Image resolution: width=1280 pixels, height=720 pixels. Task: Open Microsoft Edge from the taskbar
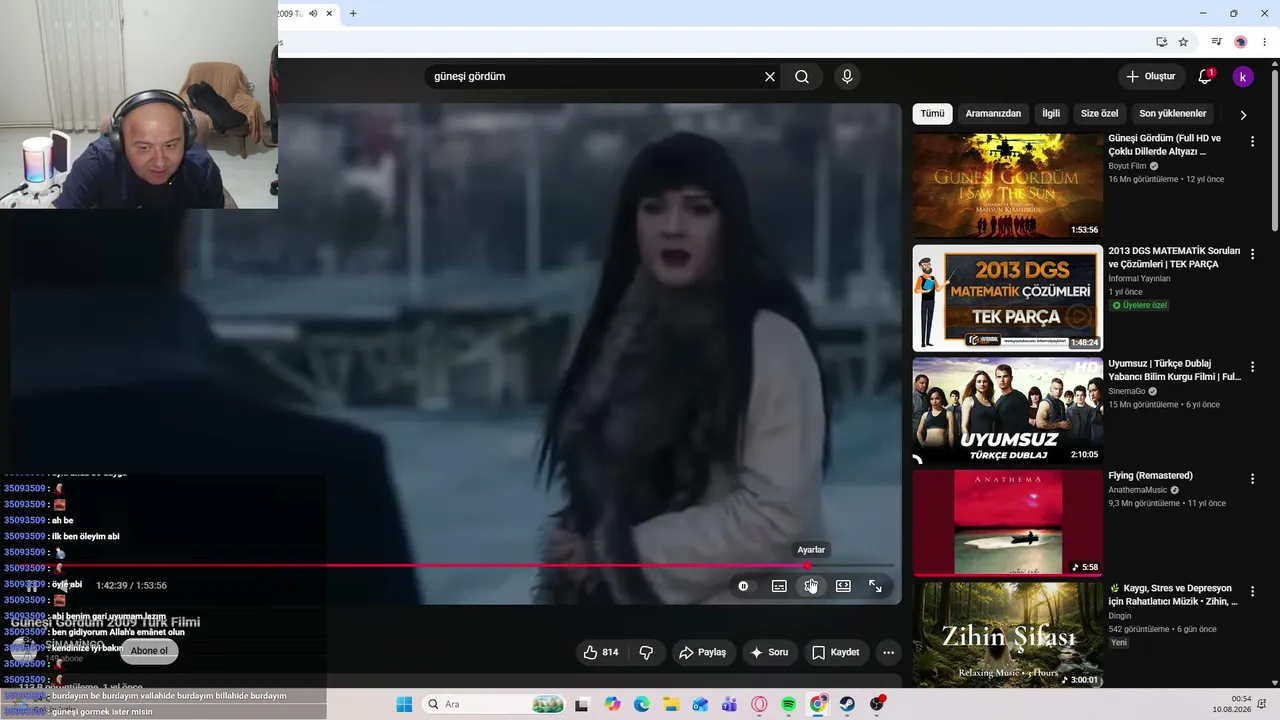click(641, 704)
